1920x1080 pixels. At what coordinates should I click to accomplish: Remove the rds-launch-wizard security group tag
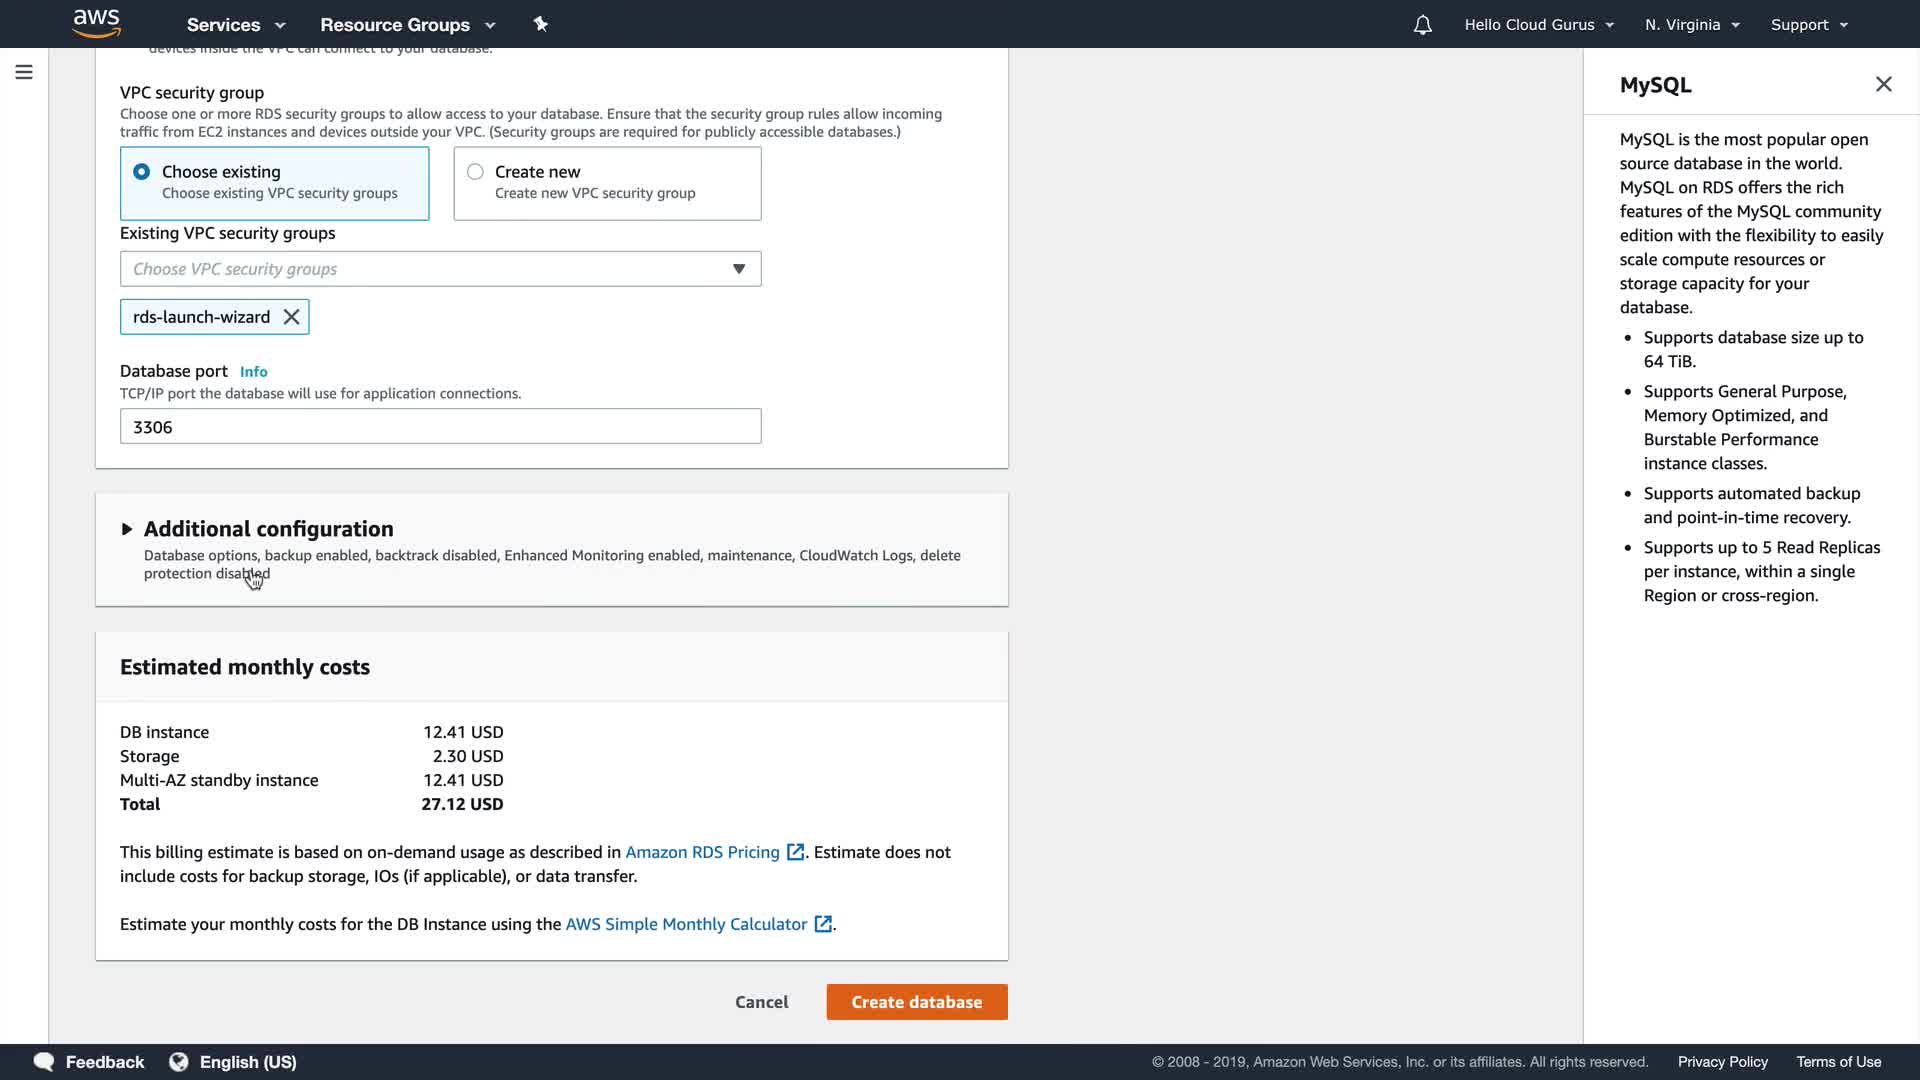coord(291,317)
